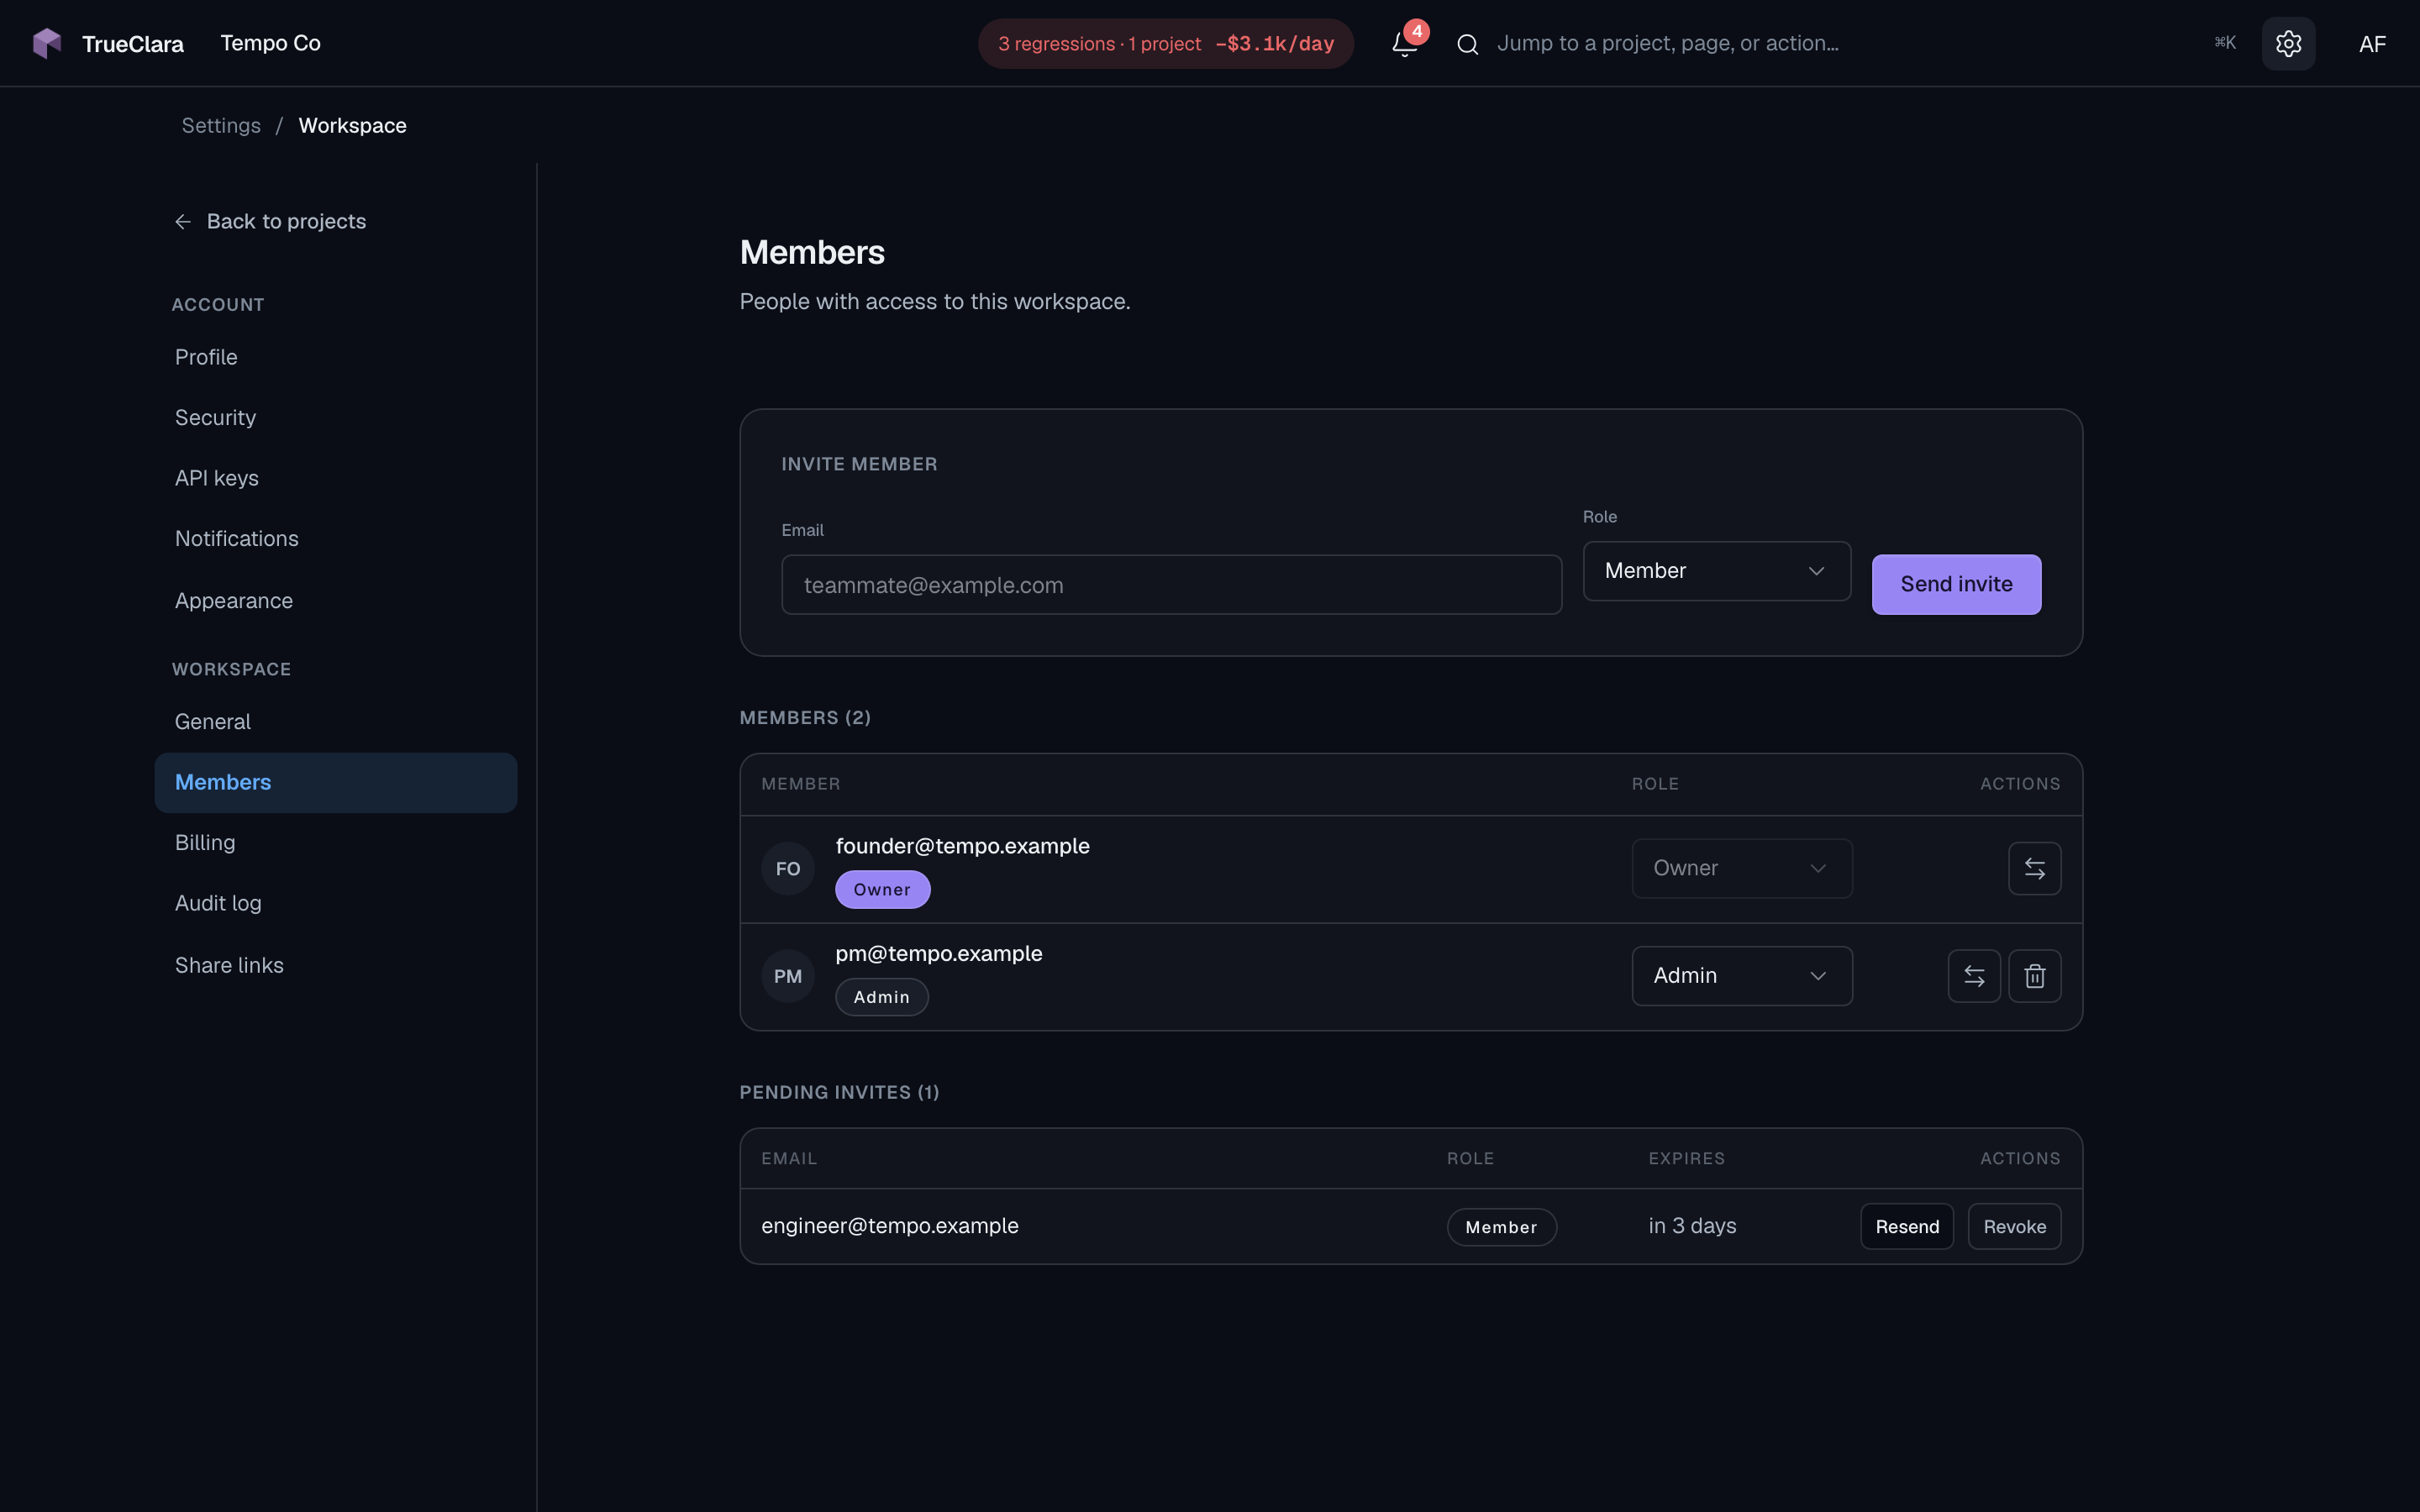2420x1512 pixels.
Task: Resend invite to engineer@tempo.example
Action: tap(1906, 1226)
